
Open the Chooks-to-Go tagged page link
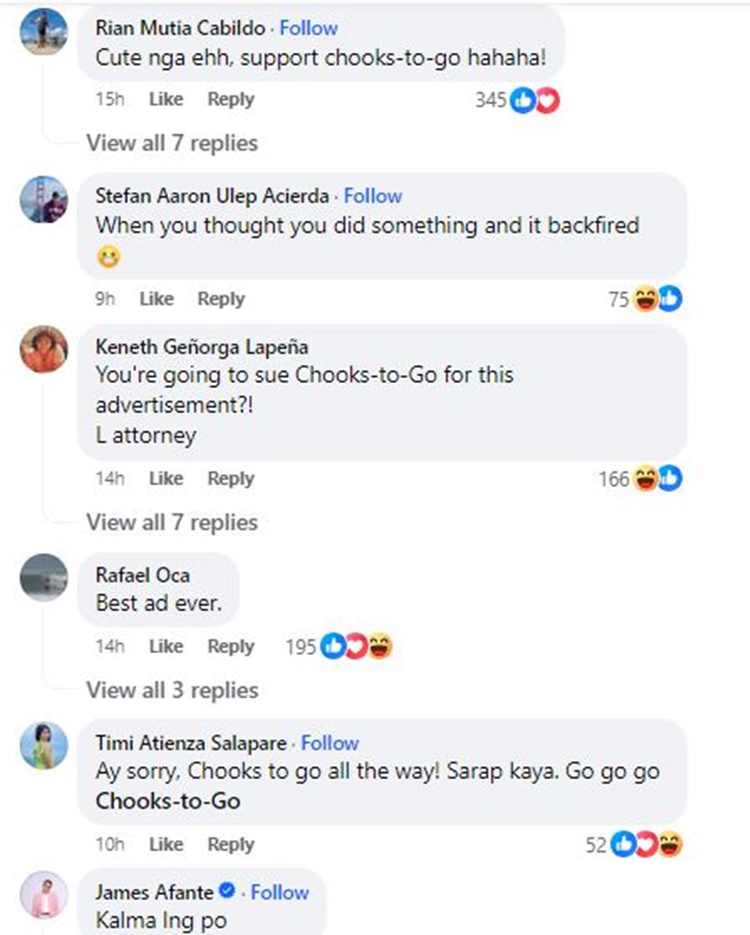click(168, 801)
